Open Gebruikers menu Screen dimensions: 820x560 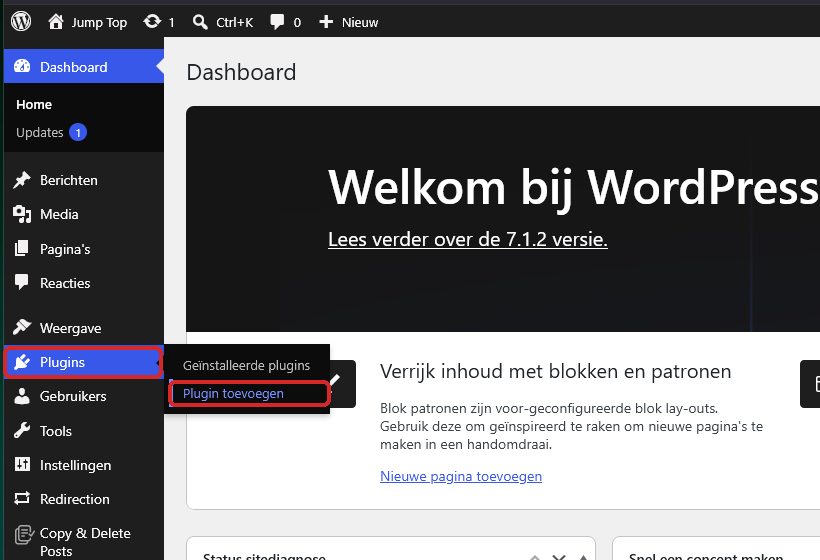84,396
